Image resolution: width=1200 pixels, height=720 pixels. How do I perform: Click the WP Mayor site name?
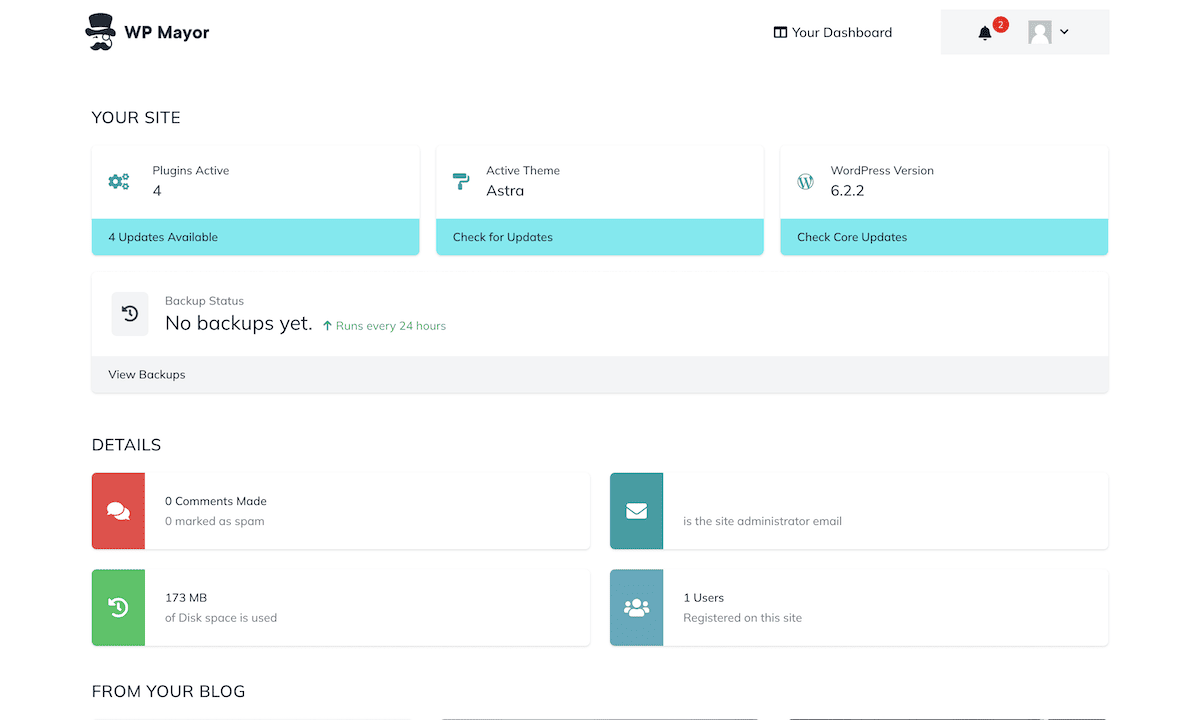167,32
